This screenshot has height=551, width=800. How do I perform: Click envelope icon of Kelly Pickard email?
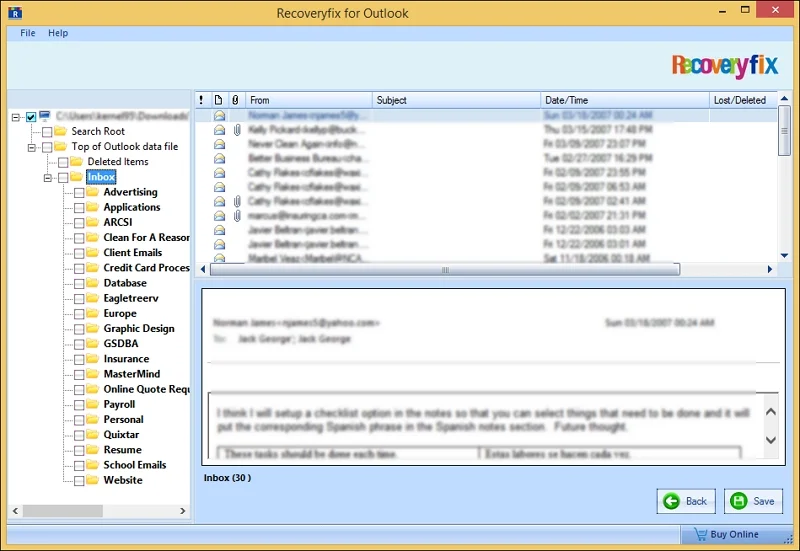[x=219, y=130]
